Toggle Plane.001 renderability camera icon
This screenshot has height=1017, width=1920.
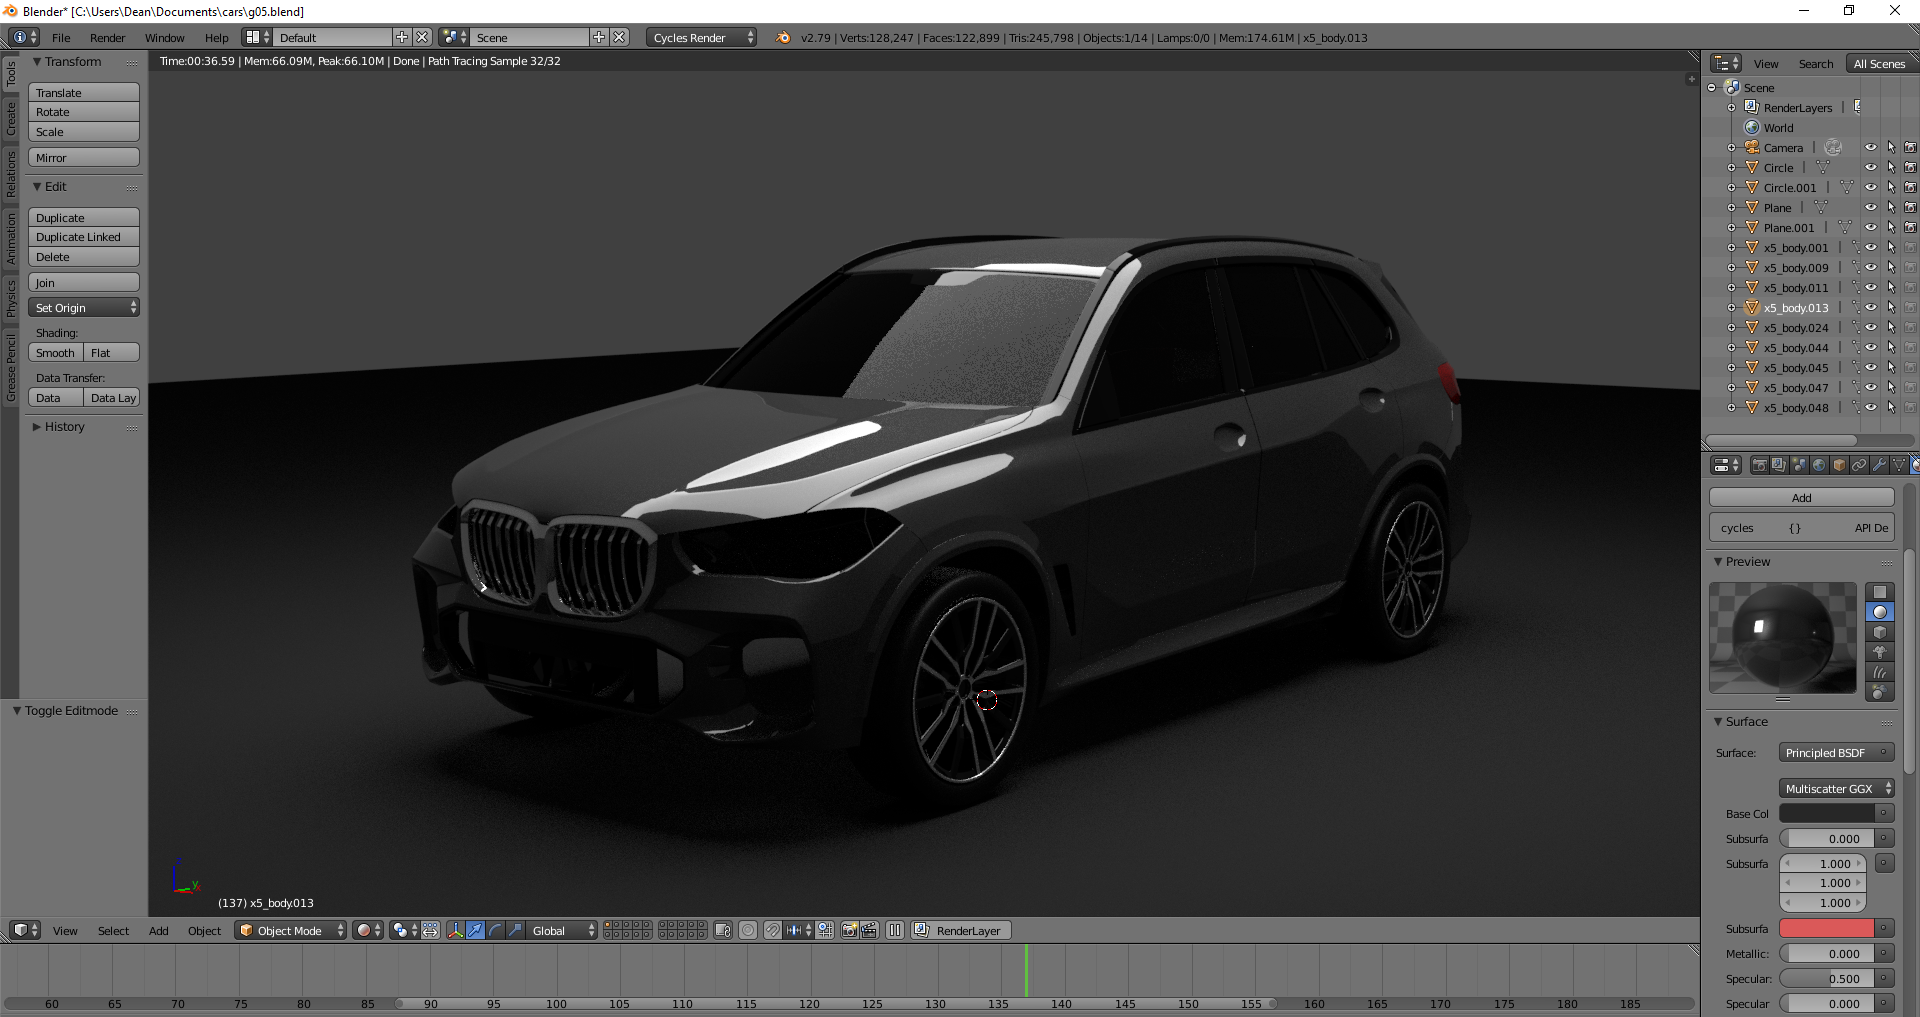click(x=1910, y=227)
